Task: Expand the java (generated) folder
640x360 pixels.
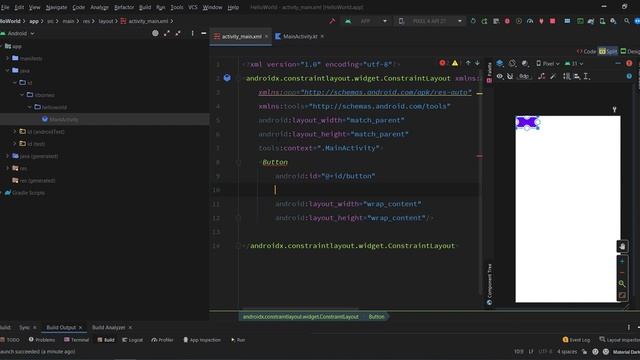Action: click(x=7, y=156)
